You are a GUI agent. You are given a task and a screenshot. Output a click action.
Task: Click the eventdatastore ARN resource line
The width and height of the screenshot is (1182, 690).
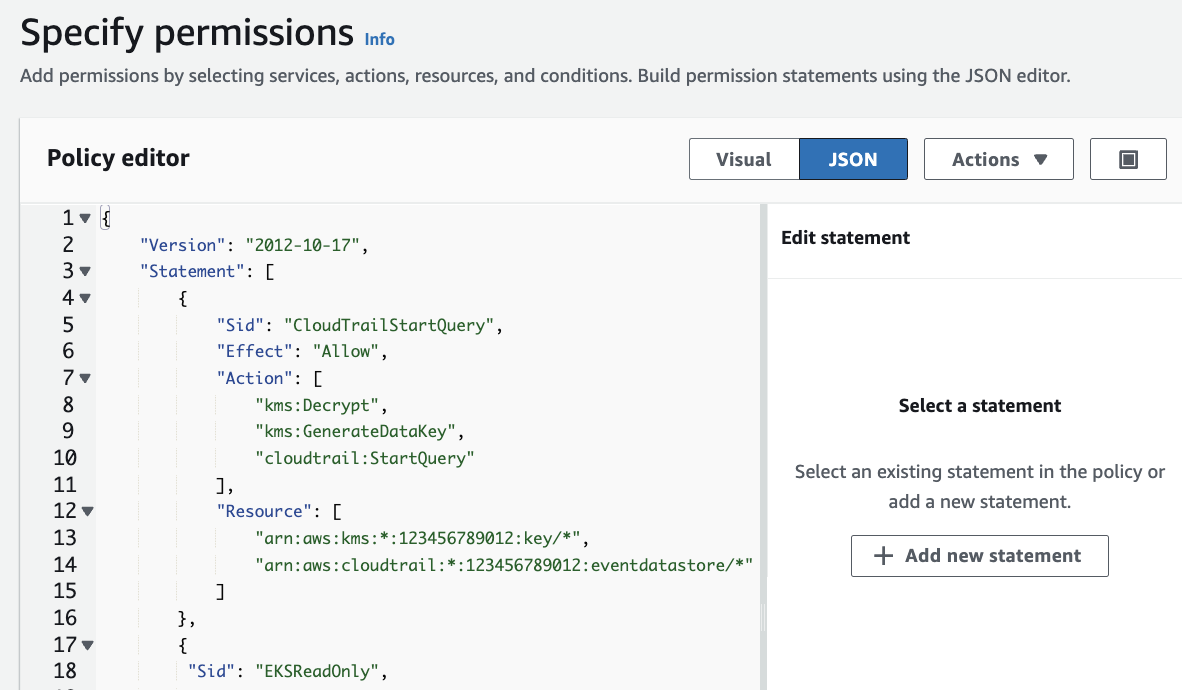[x=503, y=565]
